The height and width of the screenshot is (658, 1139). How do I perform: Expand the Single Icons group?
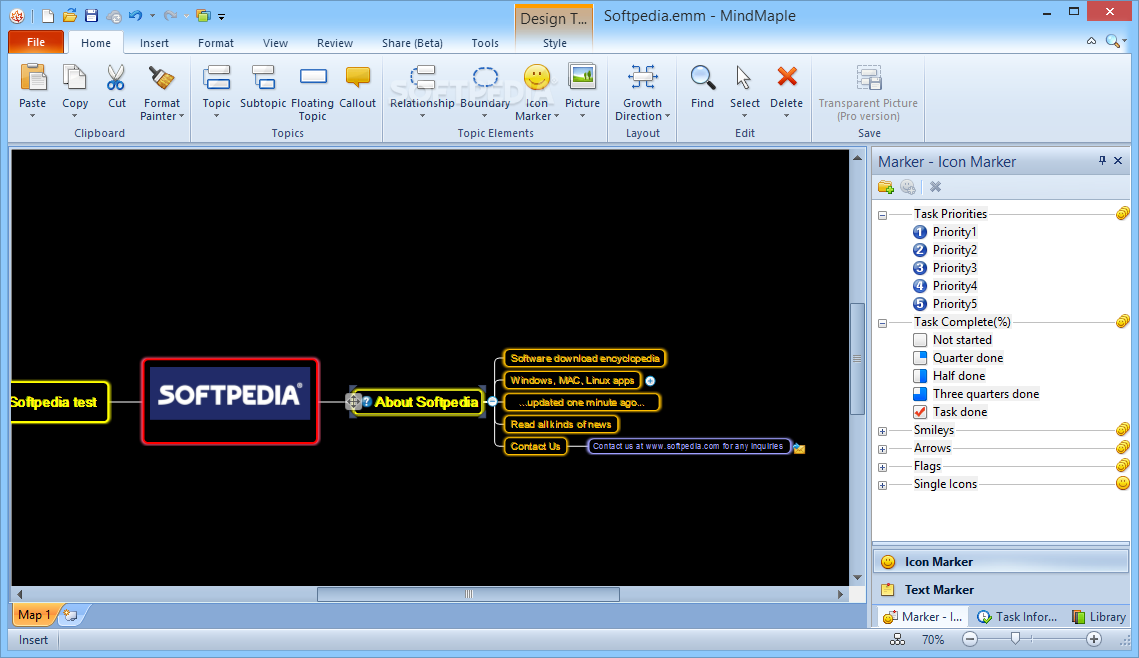click(x=883, y=485)
